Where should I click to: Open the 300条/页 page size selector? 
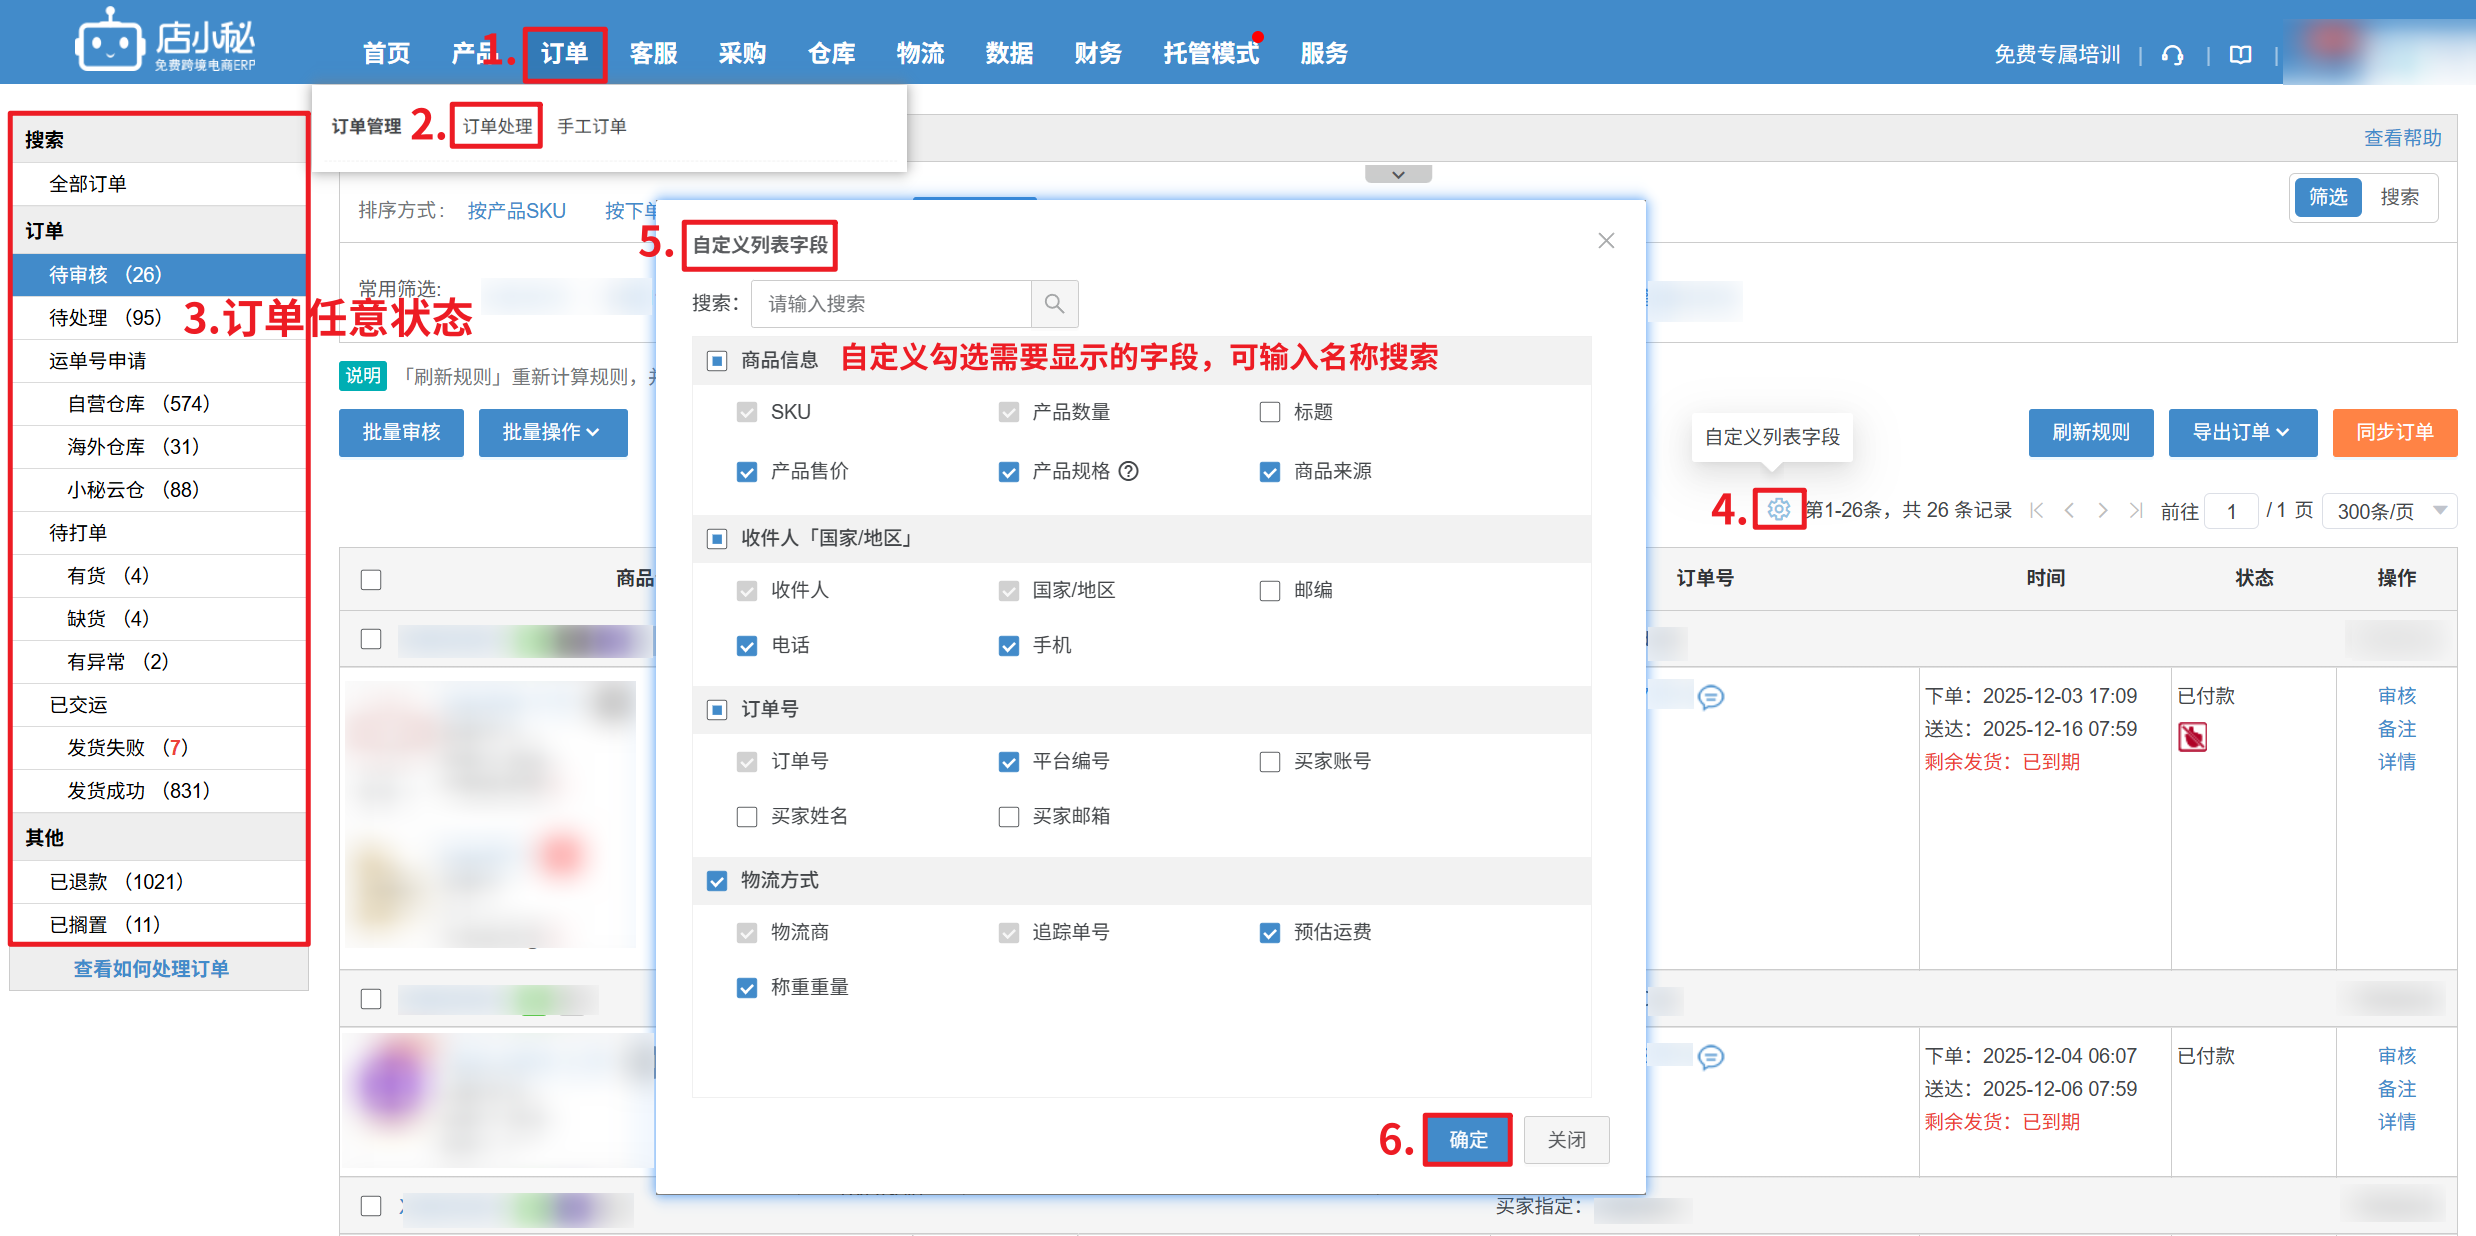click(x=2388, y=510)
